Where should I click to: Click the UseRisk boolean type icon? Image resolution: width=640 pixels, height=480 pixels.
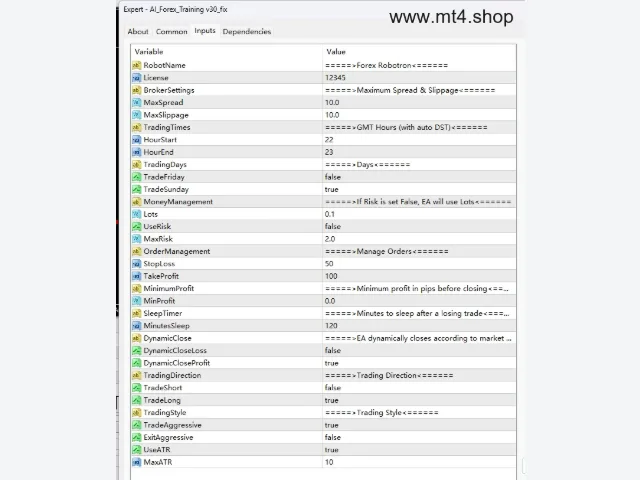[x=136, y=227]
